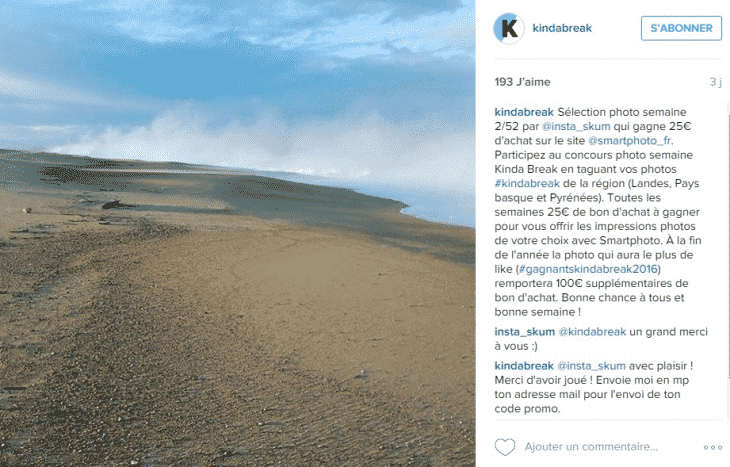The width and height of the screenshot is (730, 467).
Task: Click the caption text Sélection photo semaine
Action: click(622, 112)
